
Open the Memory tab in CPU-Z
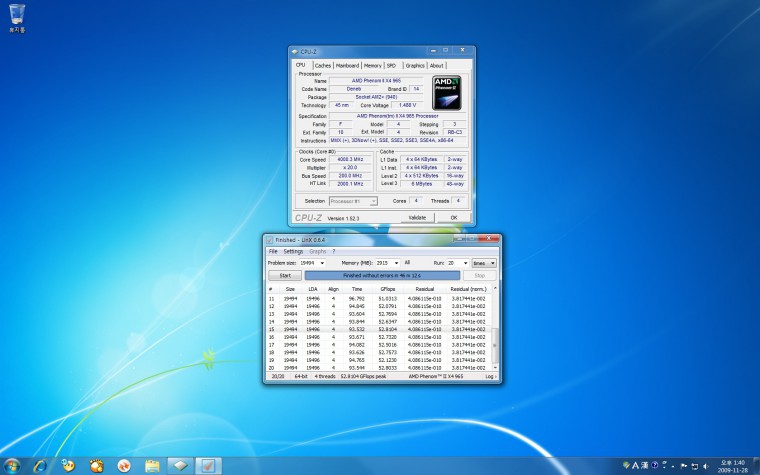click(372, 65)
